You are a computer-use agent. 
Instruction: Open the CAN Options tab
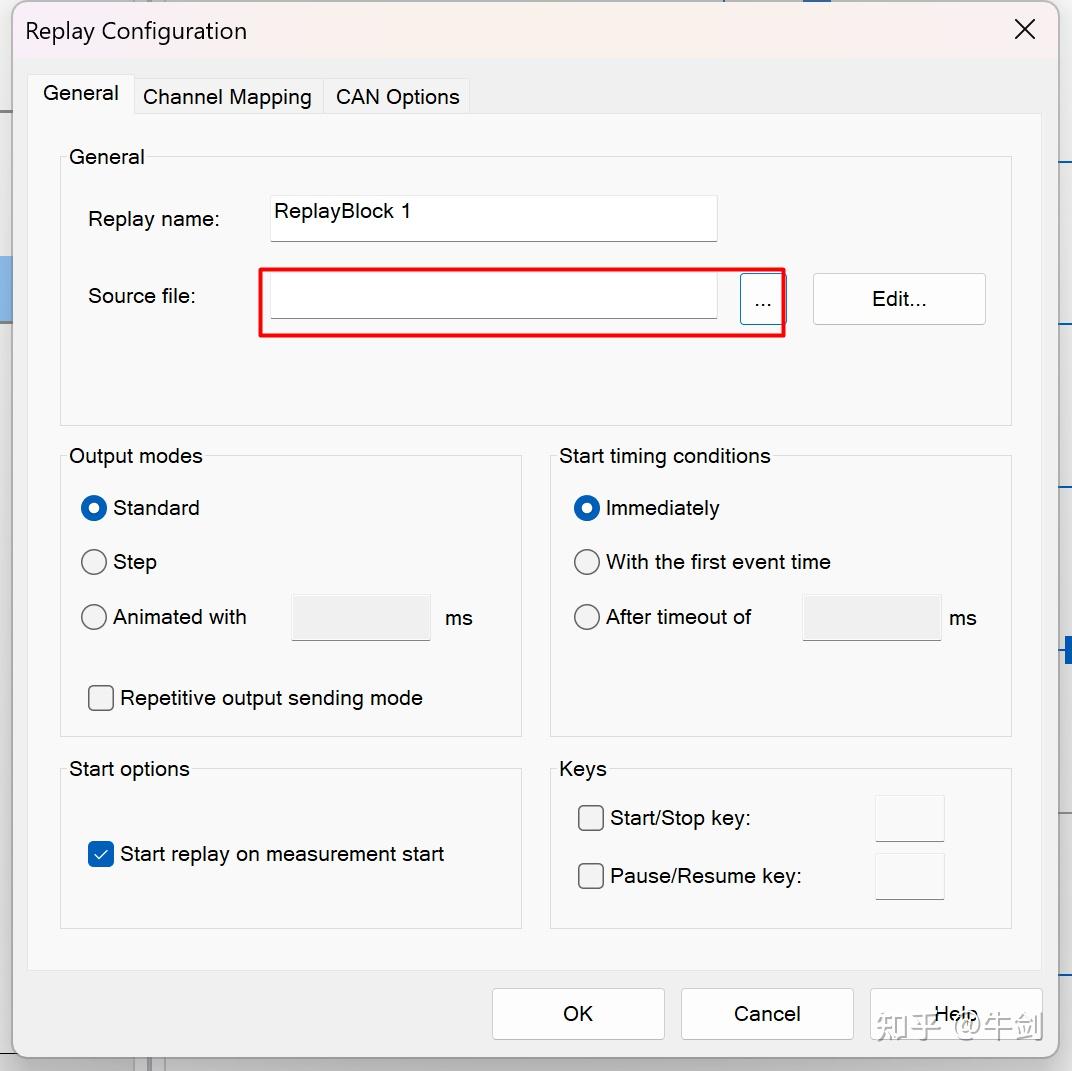point(397,97)
